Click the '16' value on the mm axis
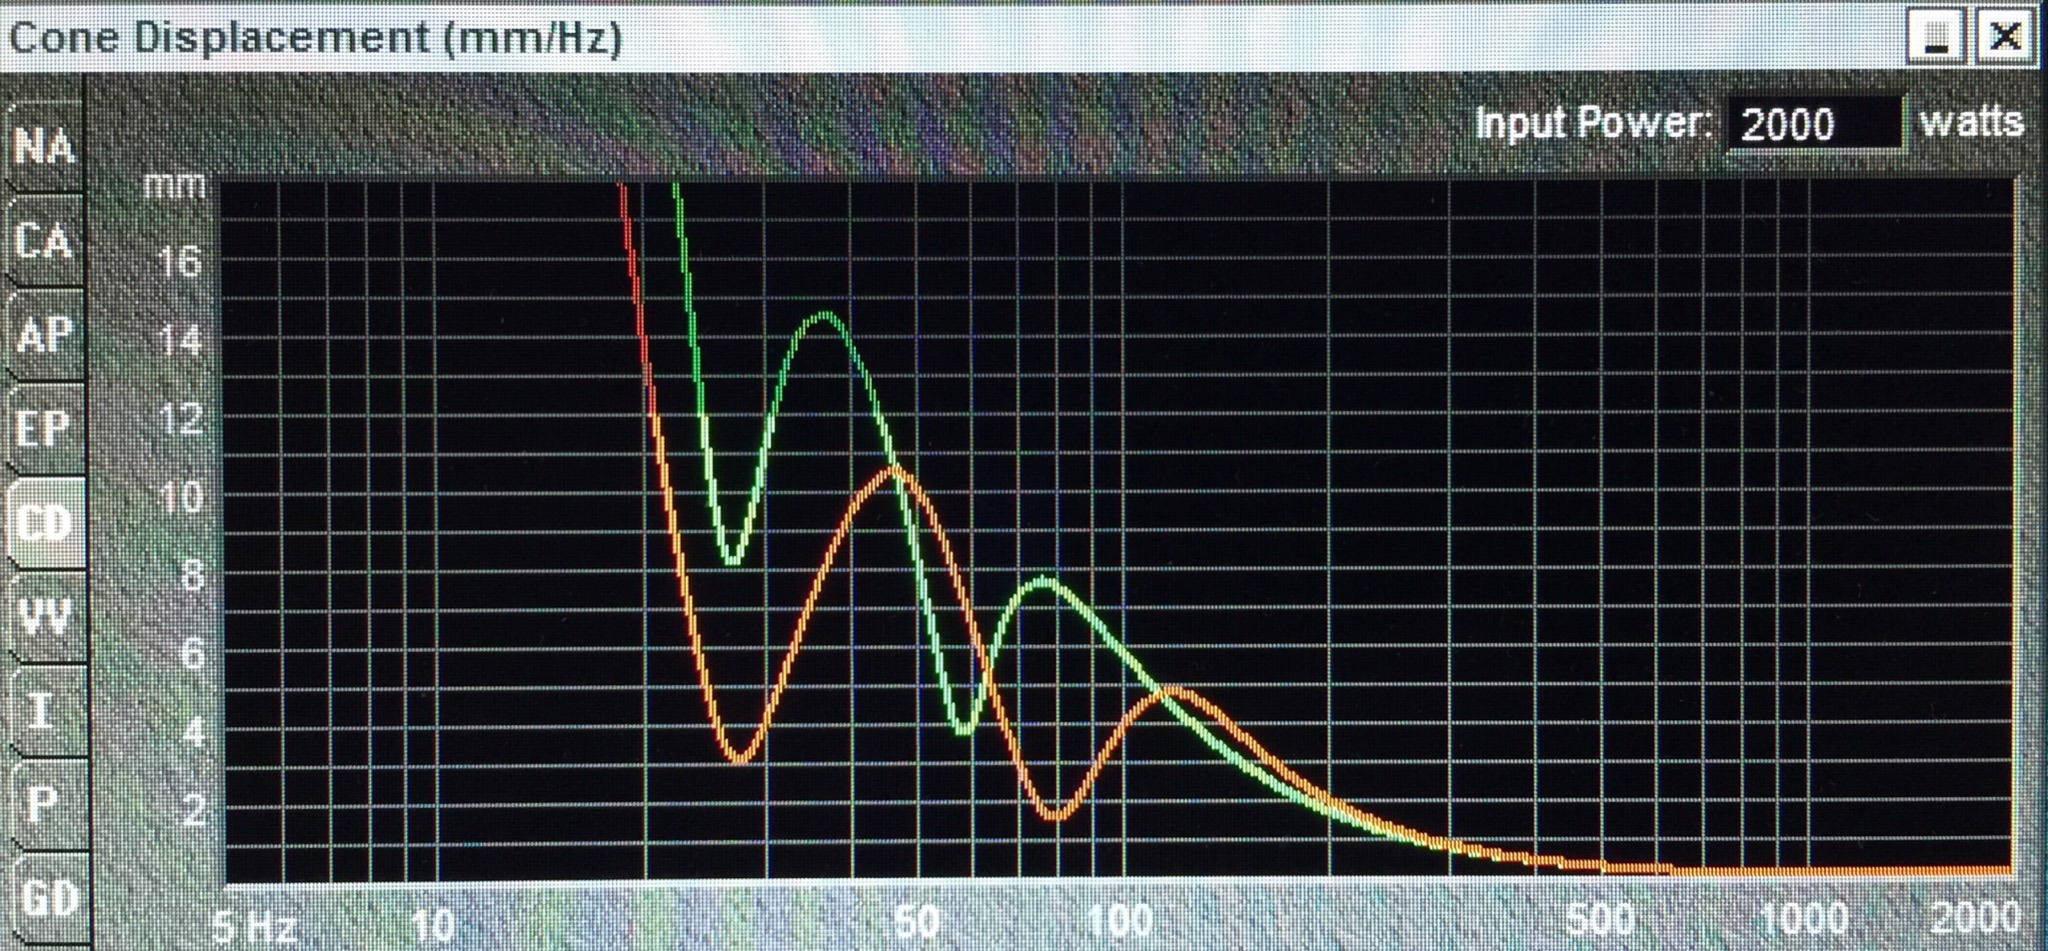Viewport: 2048px width, 951px height. pos(180,263)
